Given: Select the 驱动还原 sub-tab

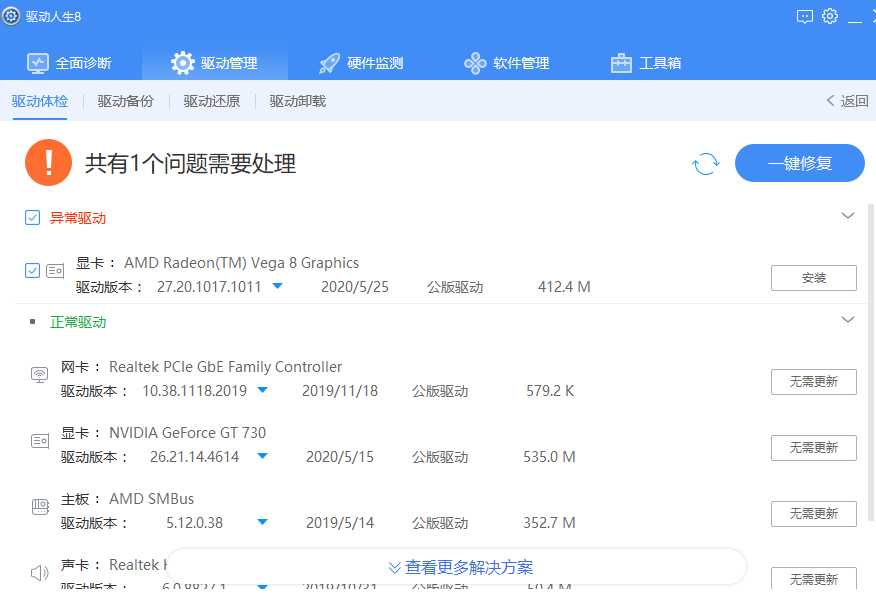Looking at the screenshot, I should pyautogui.click(x=212, y=101).
